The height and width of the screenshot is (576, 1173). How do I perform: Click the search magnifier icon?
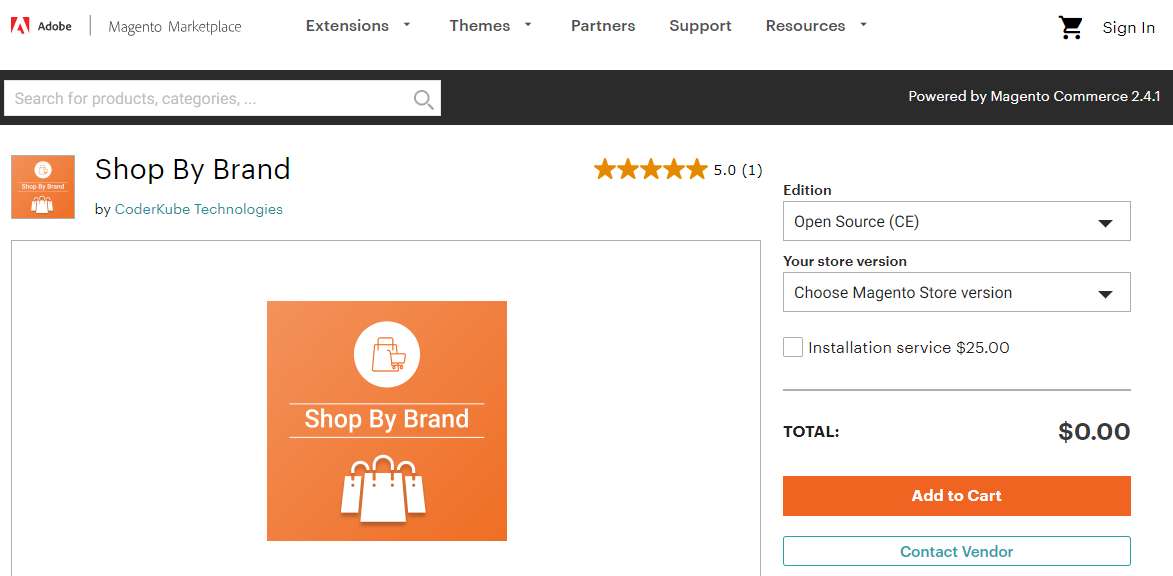(x=423, y=99)
